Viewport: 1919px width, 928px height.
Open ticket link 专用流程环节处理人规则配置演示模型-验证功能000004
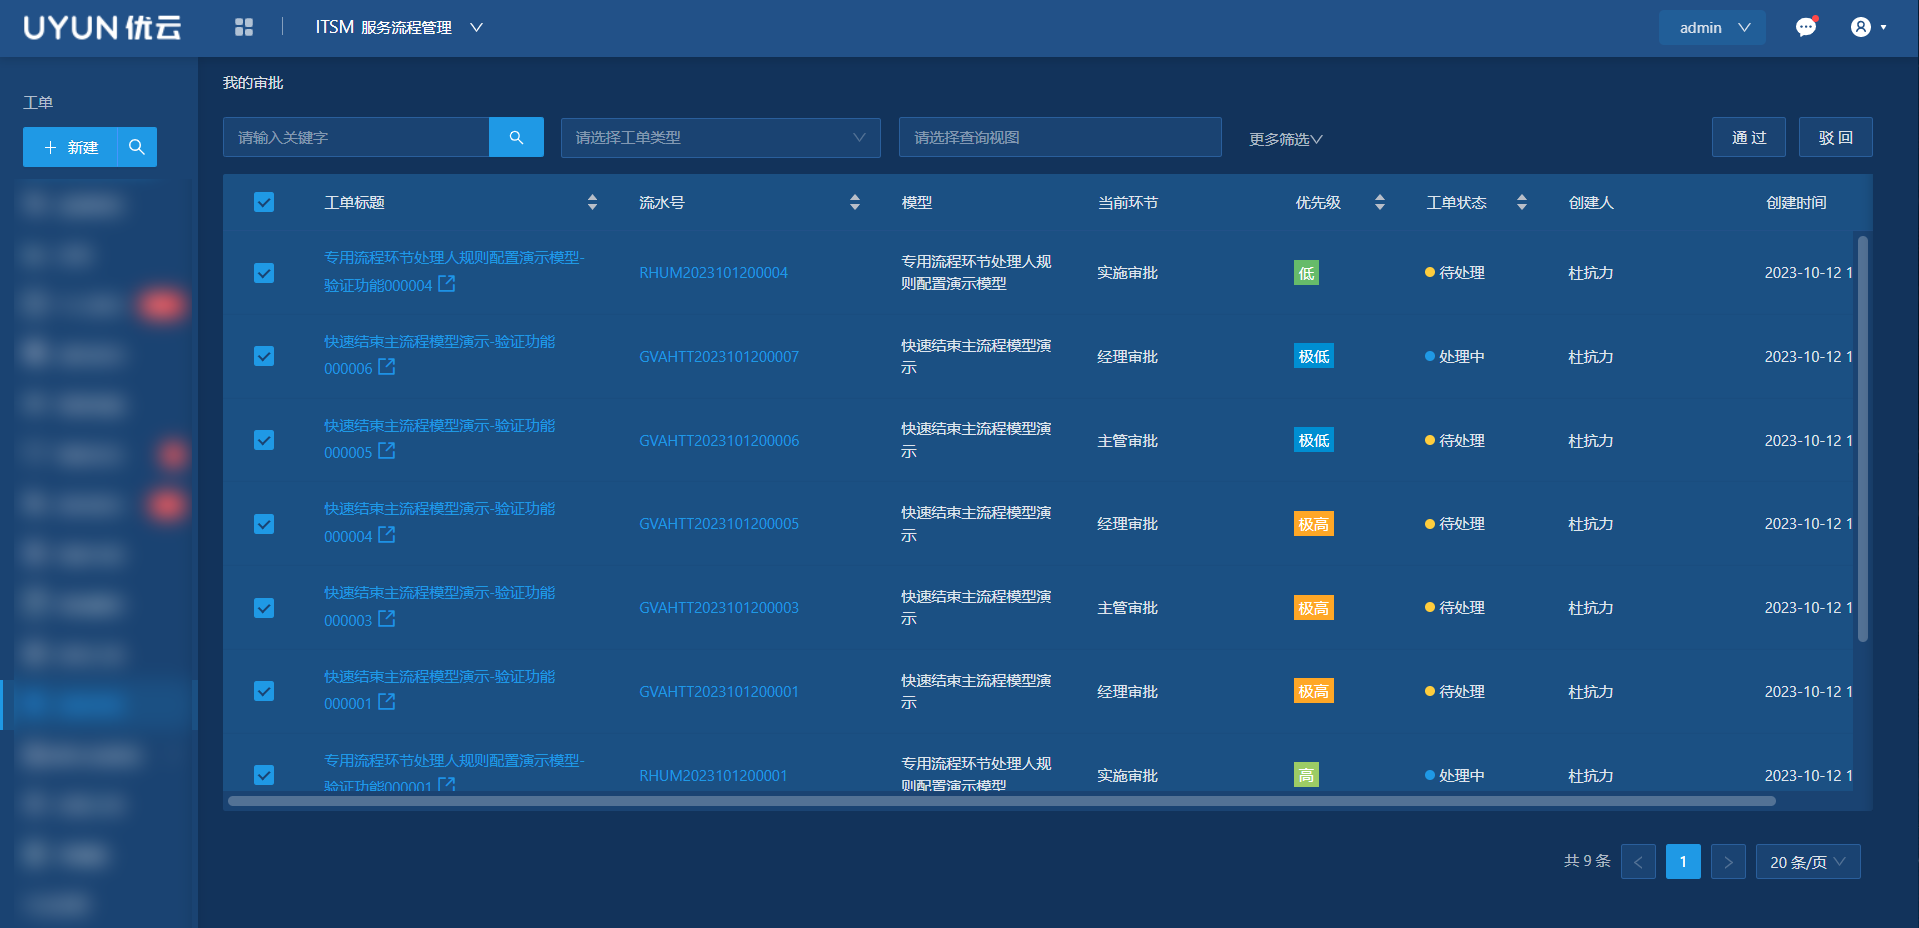click(453, 271)
